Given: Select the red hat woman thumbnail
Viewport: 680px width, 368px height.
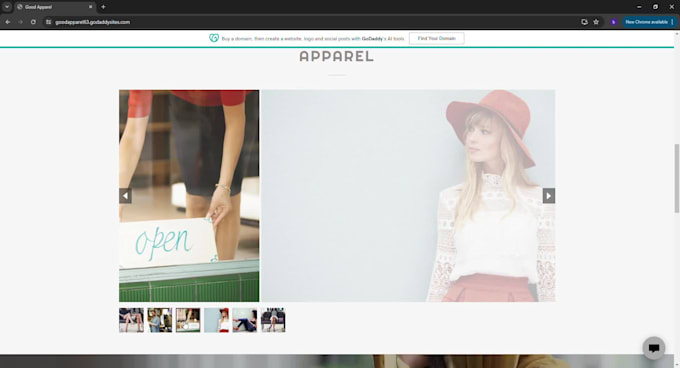Looking at the screenshot, I should pyautogui.click(x=216, y=320).
